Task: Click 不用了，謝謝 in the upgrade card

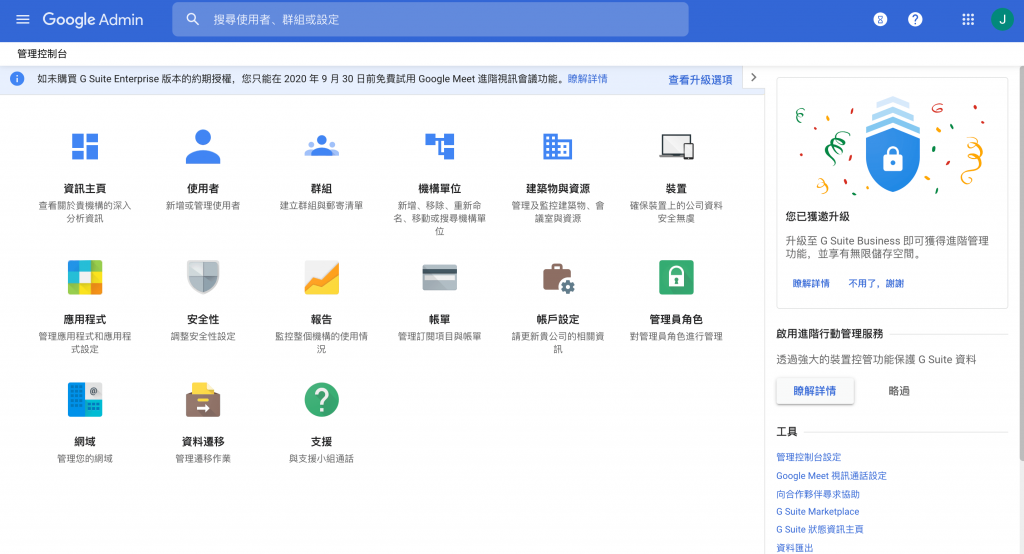Action: [876, 283]
